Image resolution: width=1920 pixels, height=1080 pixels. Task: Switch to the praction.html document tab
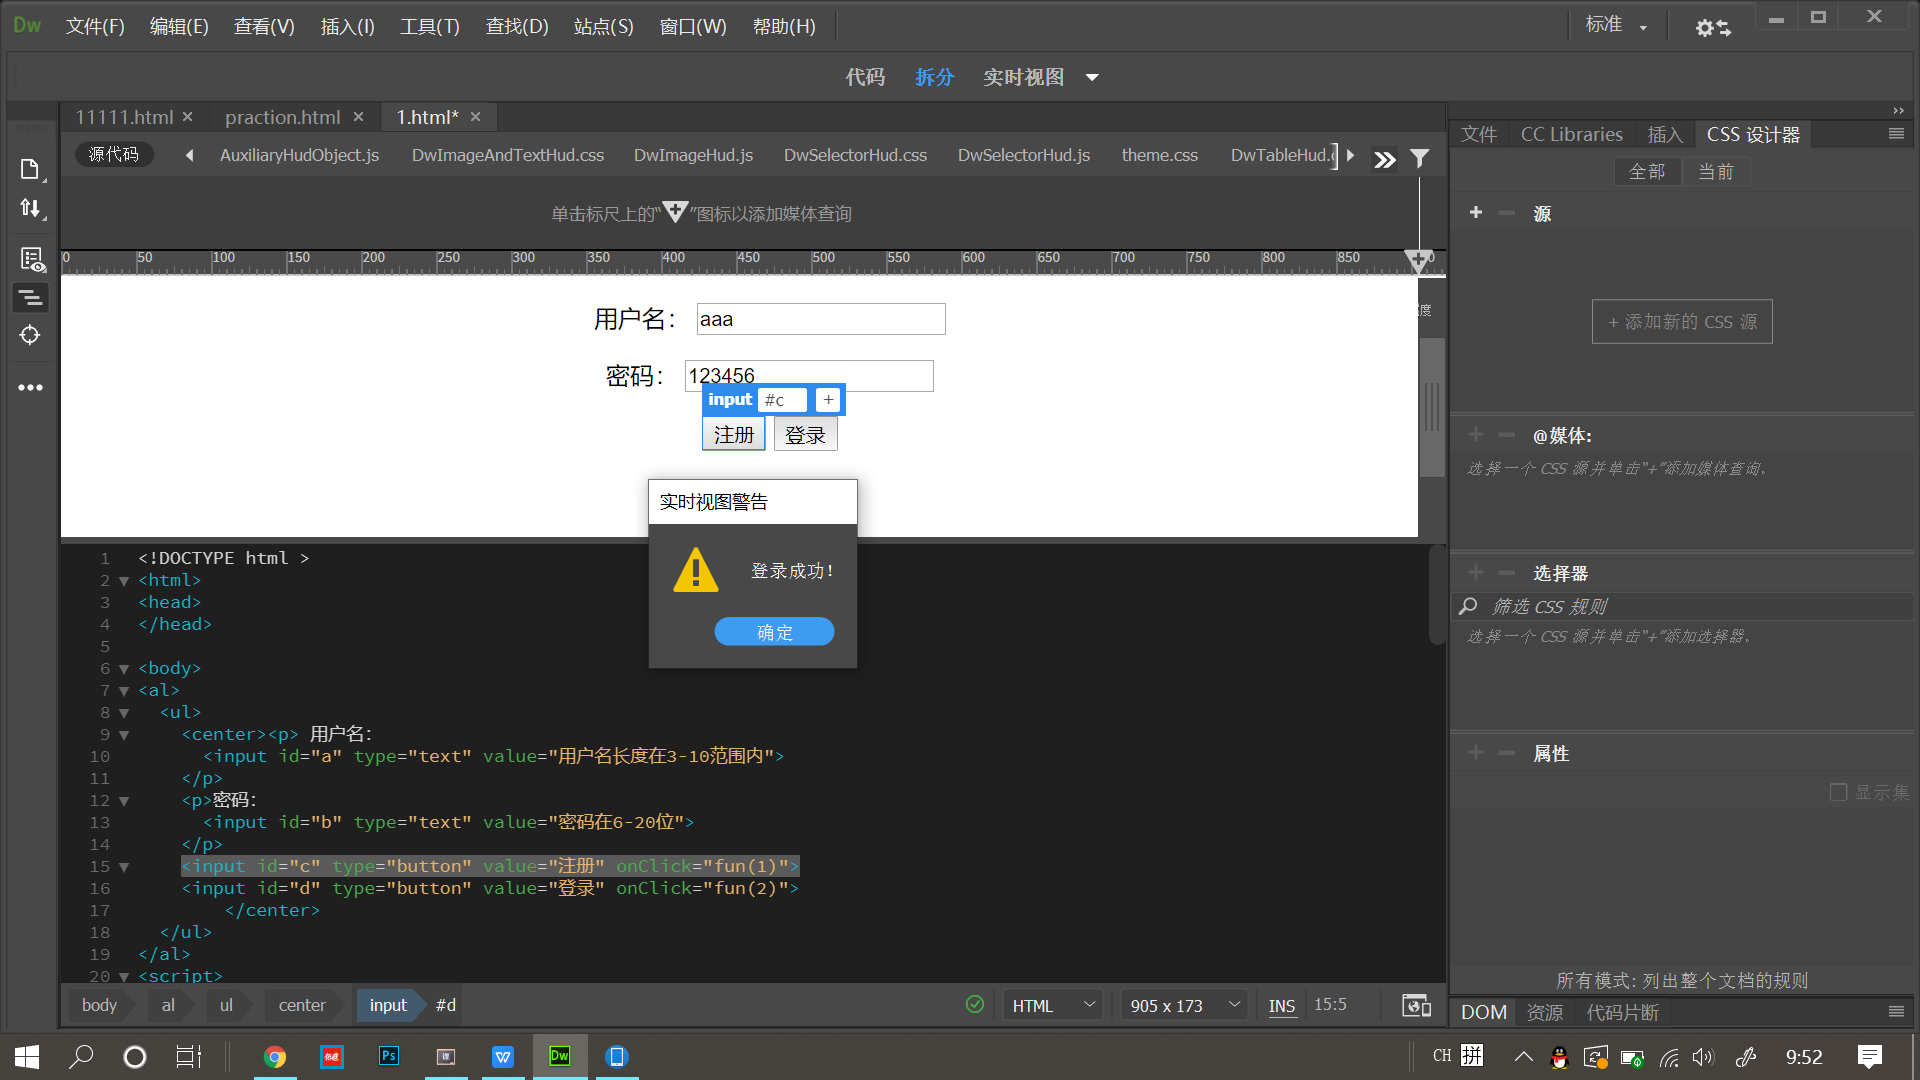click(x=282, y=117)
